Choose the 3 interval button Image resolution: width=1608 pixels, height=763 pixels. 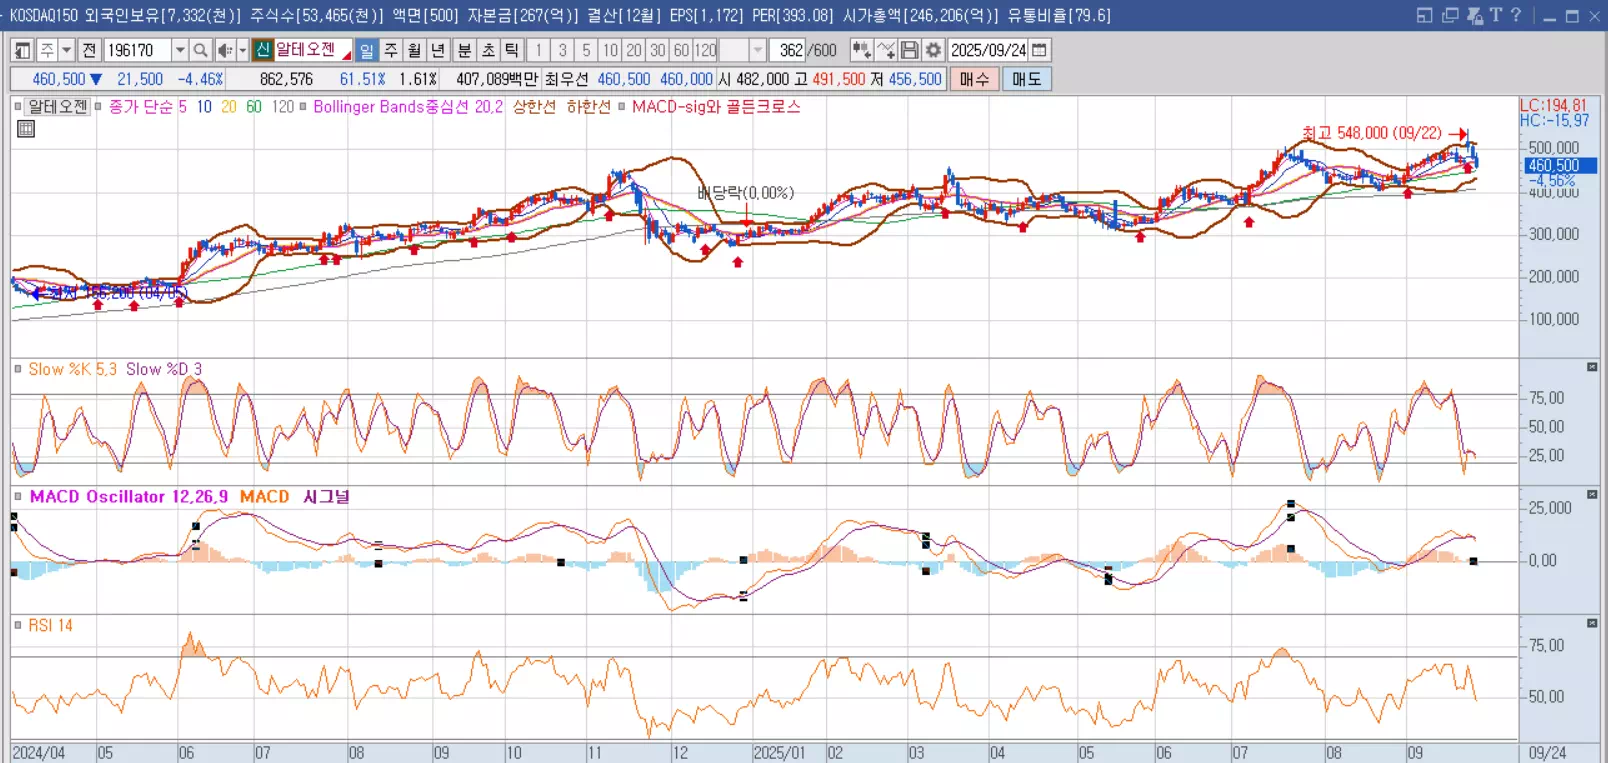point(562,50)
